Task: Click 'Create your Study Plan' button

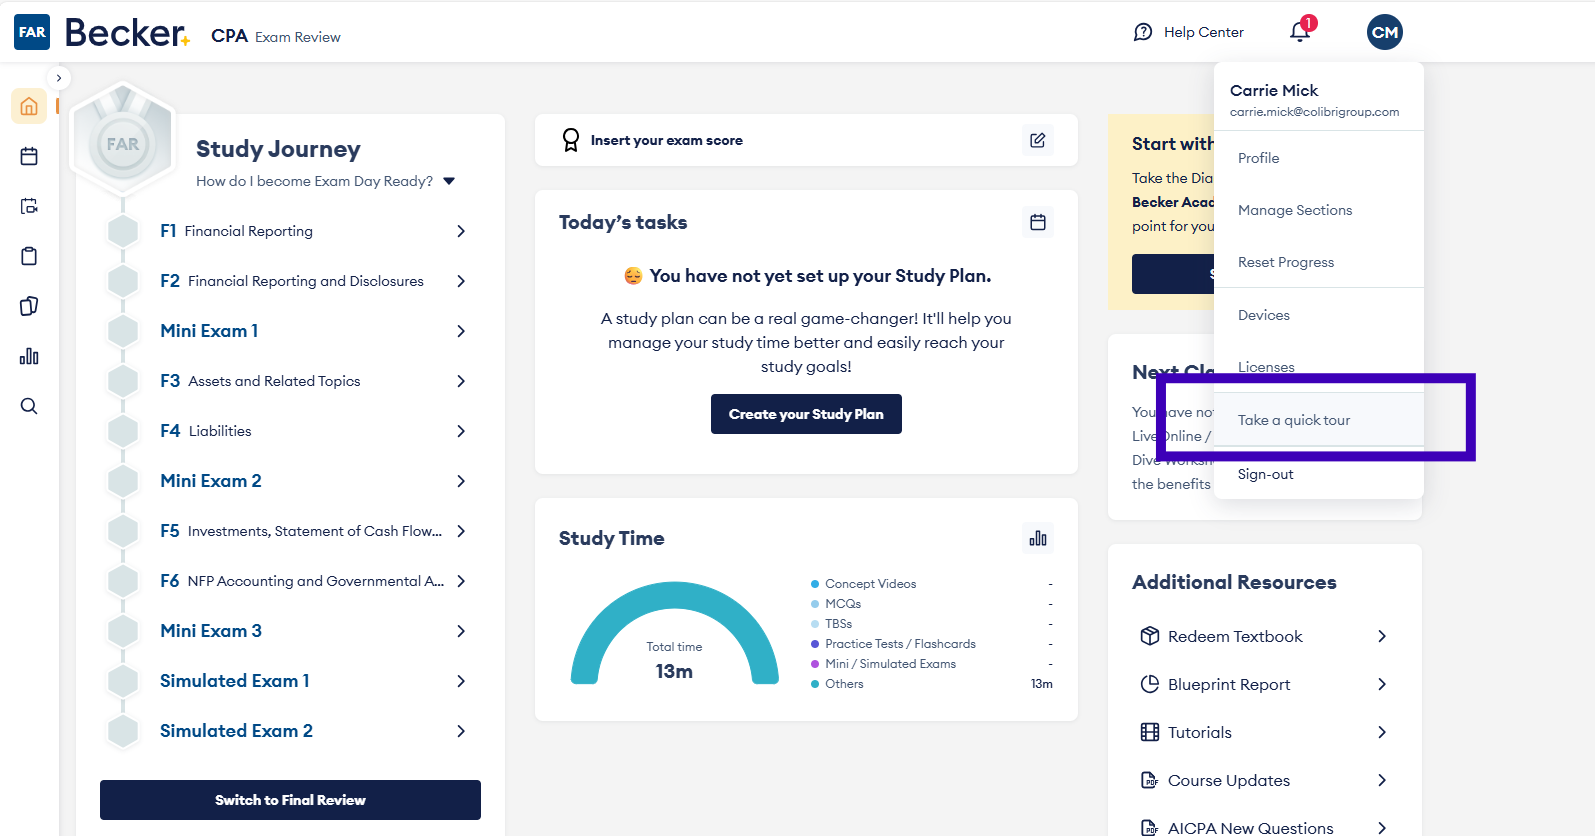Action: click(x=806, y=414)
